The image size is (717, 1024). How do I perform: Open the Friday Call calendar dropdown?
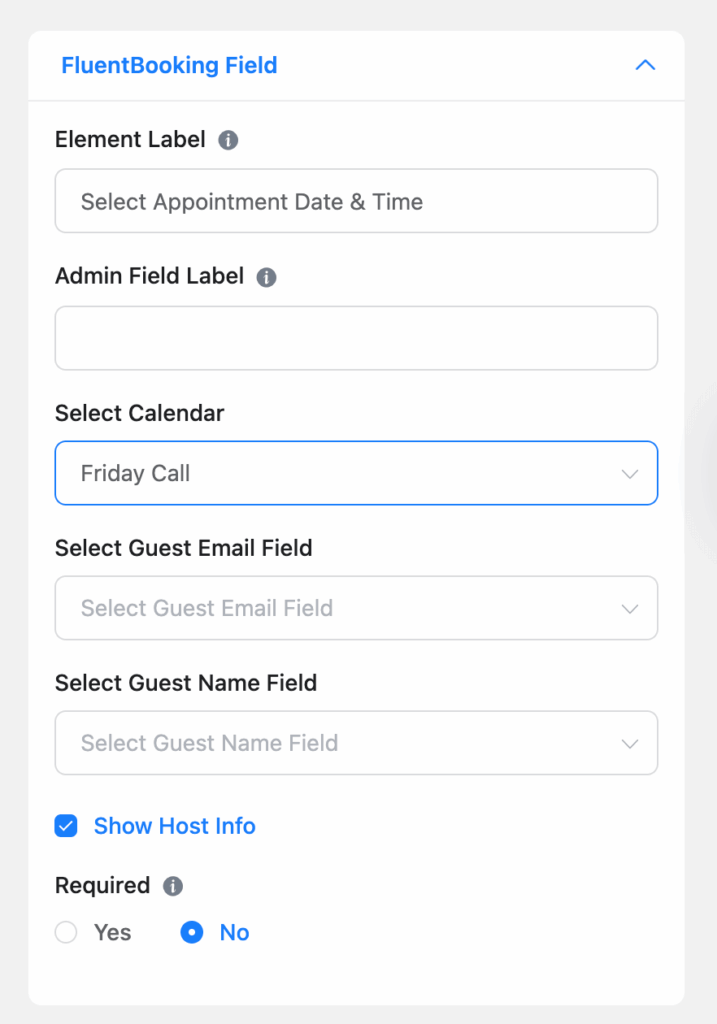[356, 473]
